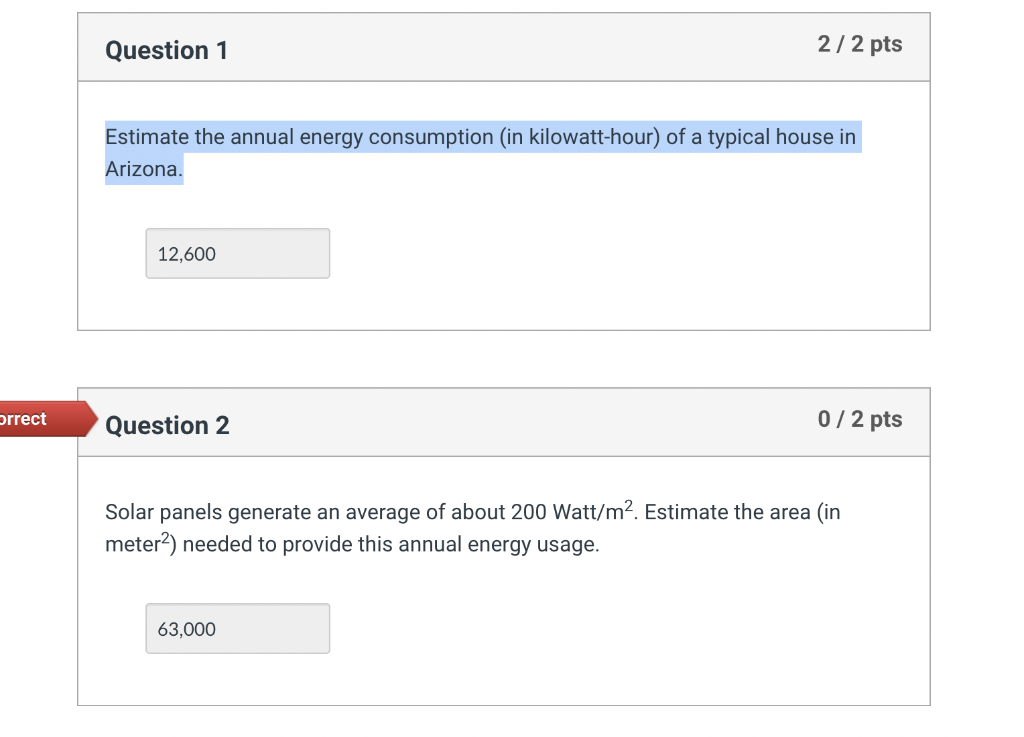Viewport: 1024px width, 737px height.
Task: Click inside the answer field showing 63,000
Action: [237, 628]
